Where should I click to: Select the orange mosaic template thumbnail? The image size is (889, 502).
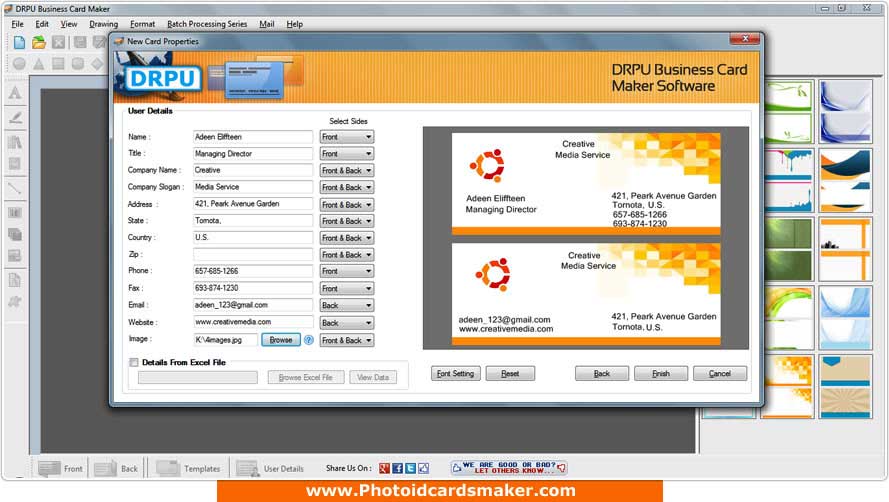[788, 387]
